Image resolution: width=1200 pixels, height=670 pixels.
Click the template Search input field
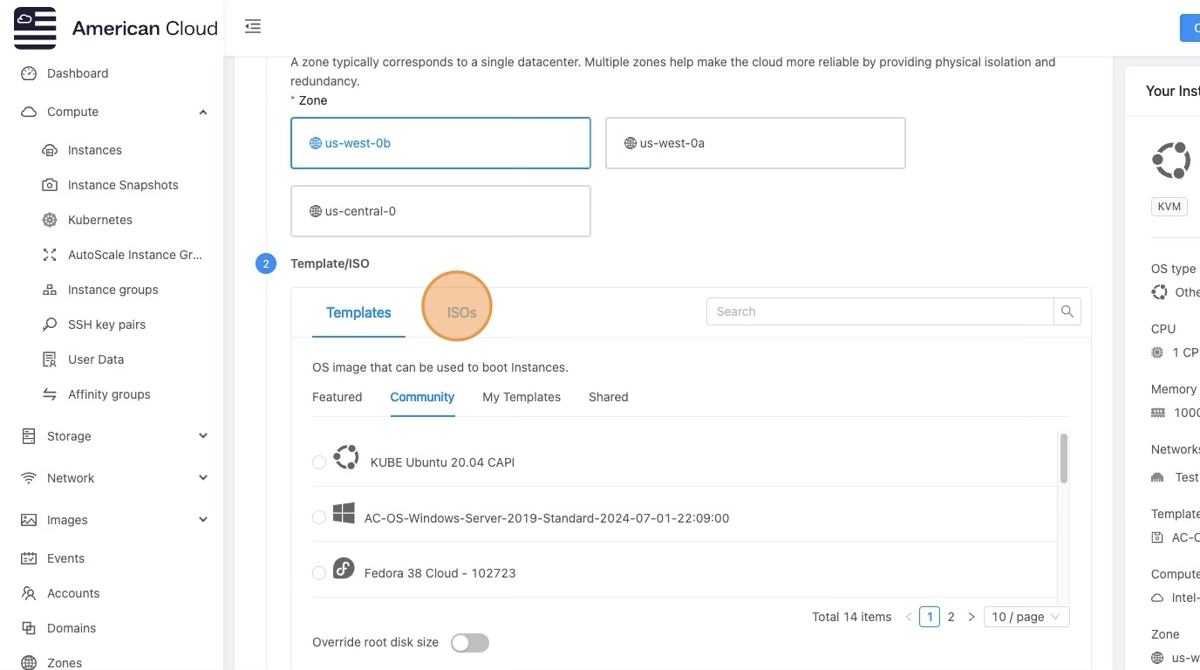click(x=880, y=312)
